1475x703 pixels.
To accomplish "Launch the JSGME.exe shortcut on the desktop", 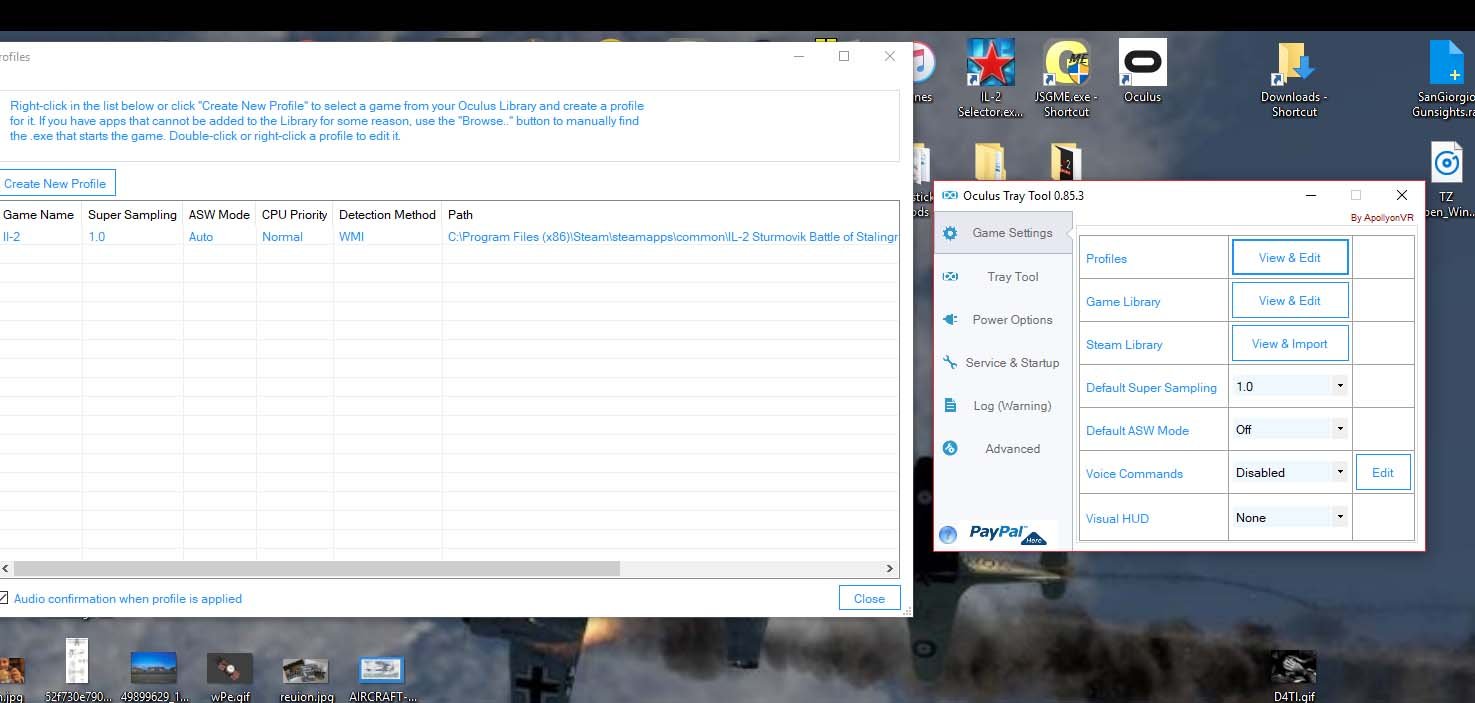I will pos(1066,78).
